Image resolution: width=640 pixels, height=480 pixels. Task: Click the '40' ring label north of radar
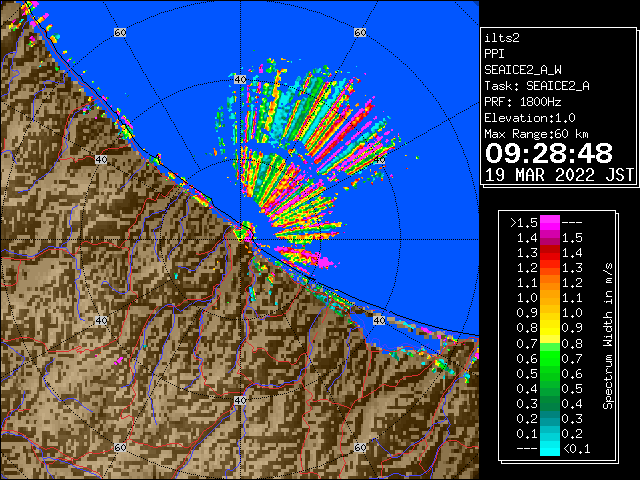(x=240, y=80)
